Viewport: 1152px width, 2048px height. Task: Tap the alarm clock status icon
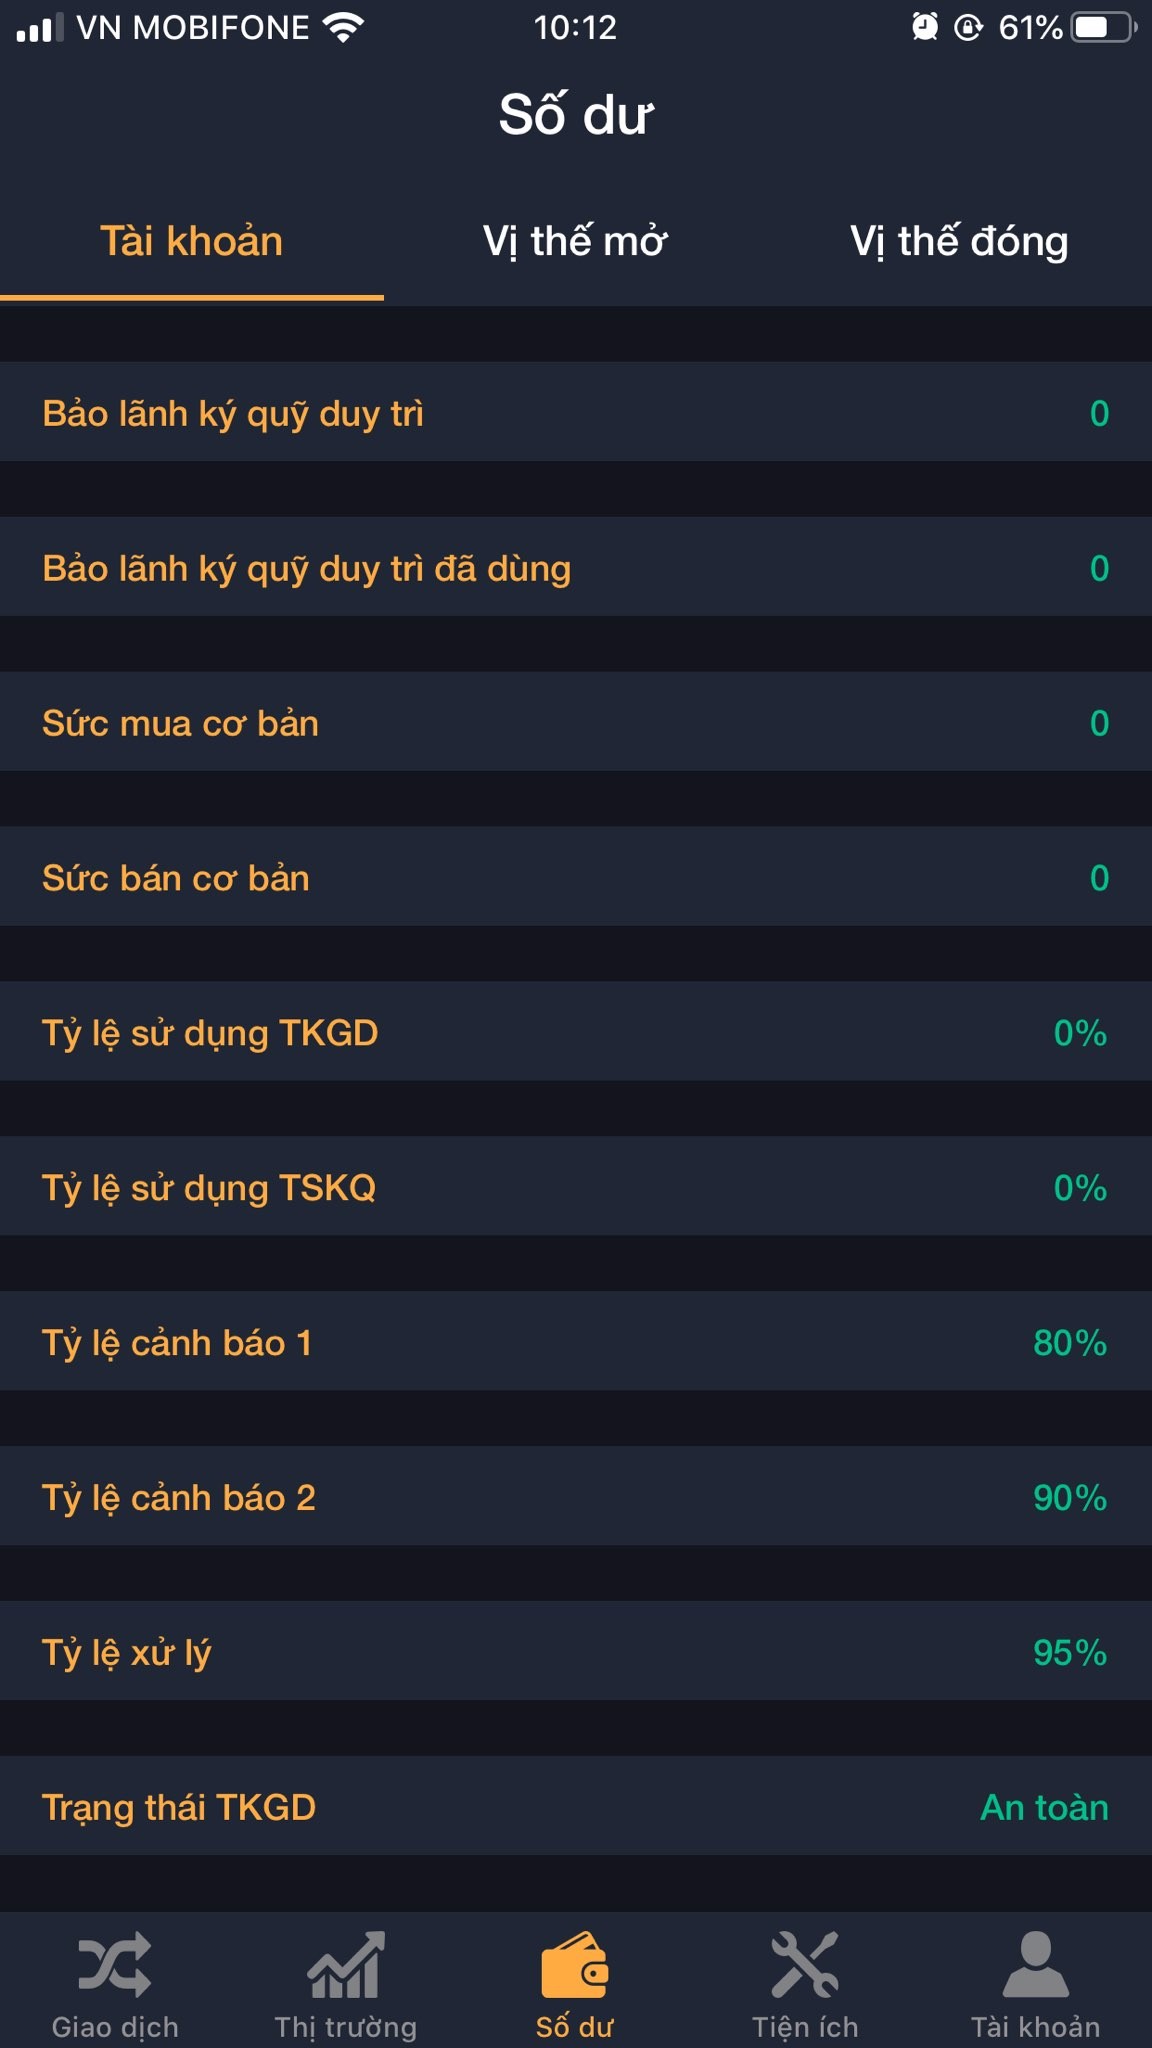tap(925, 27)
